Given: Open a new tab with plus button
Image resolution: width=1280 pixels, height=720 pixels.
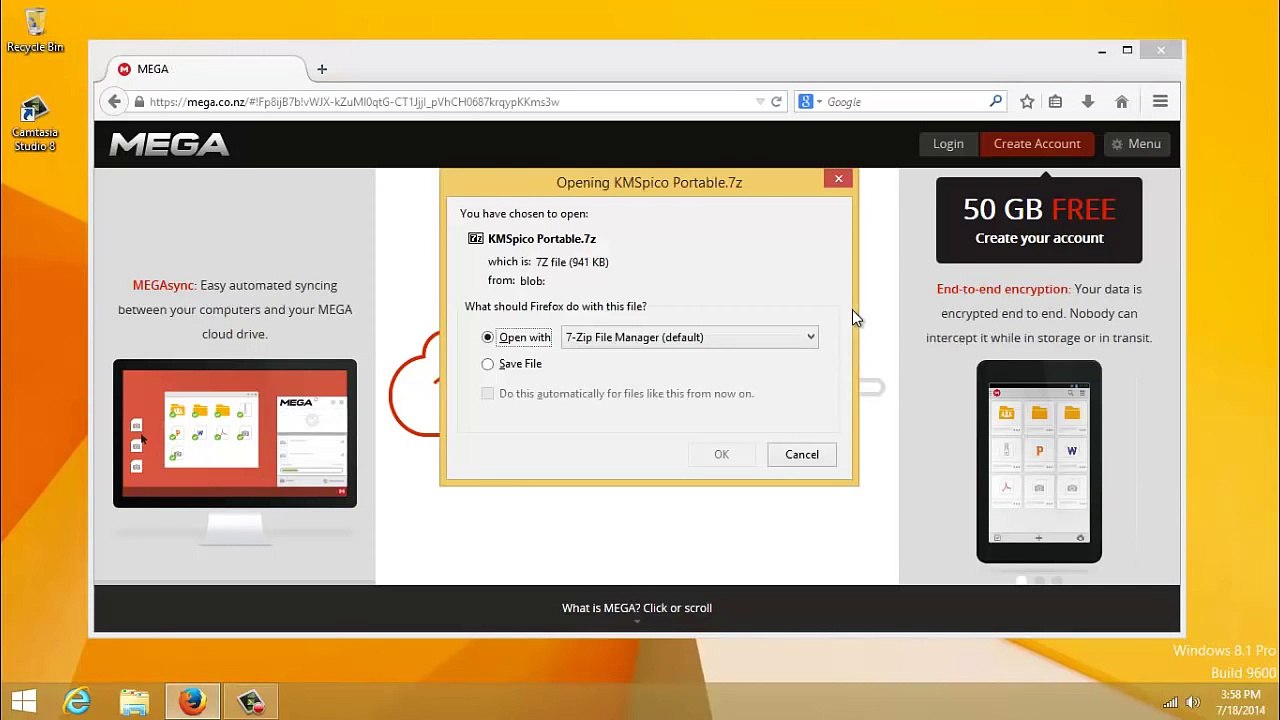Looking at the screenshot, I should tap(322, 69).
